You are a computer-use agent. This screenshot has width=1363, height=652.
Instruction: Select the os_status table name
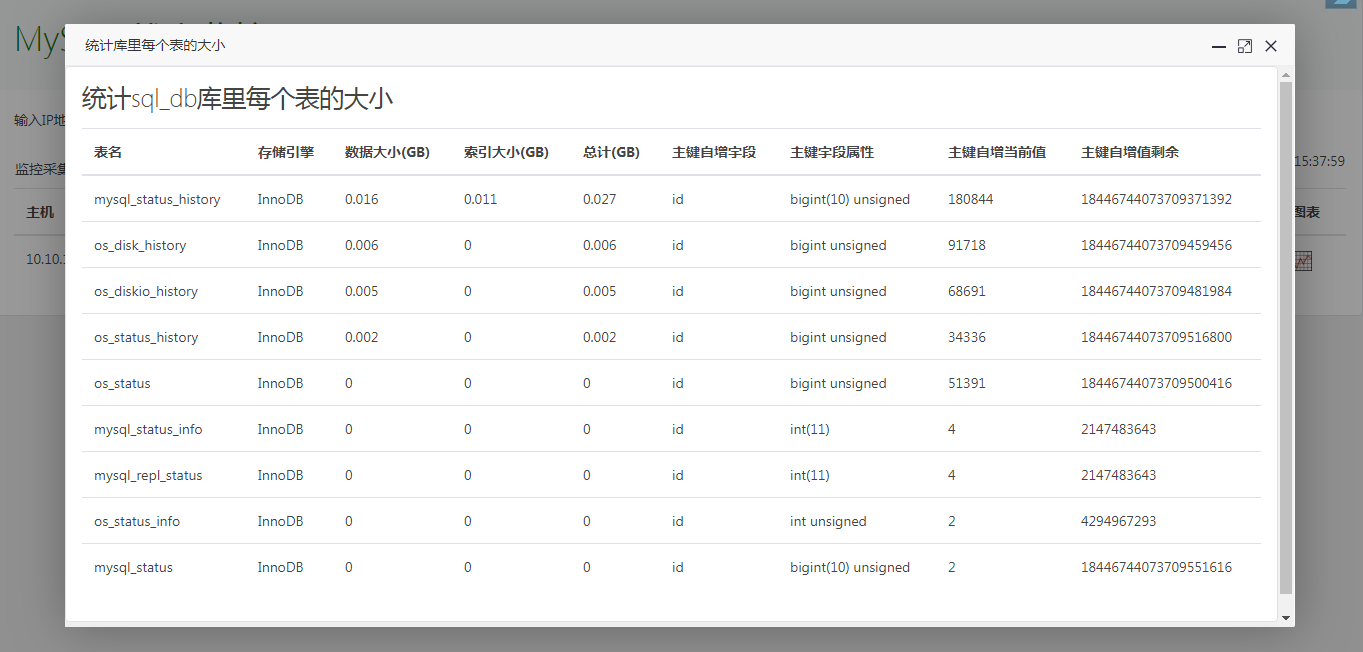pos(122,383)
